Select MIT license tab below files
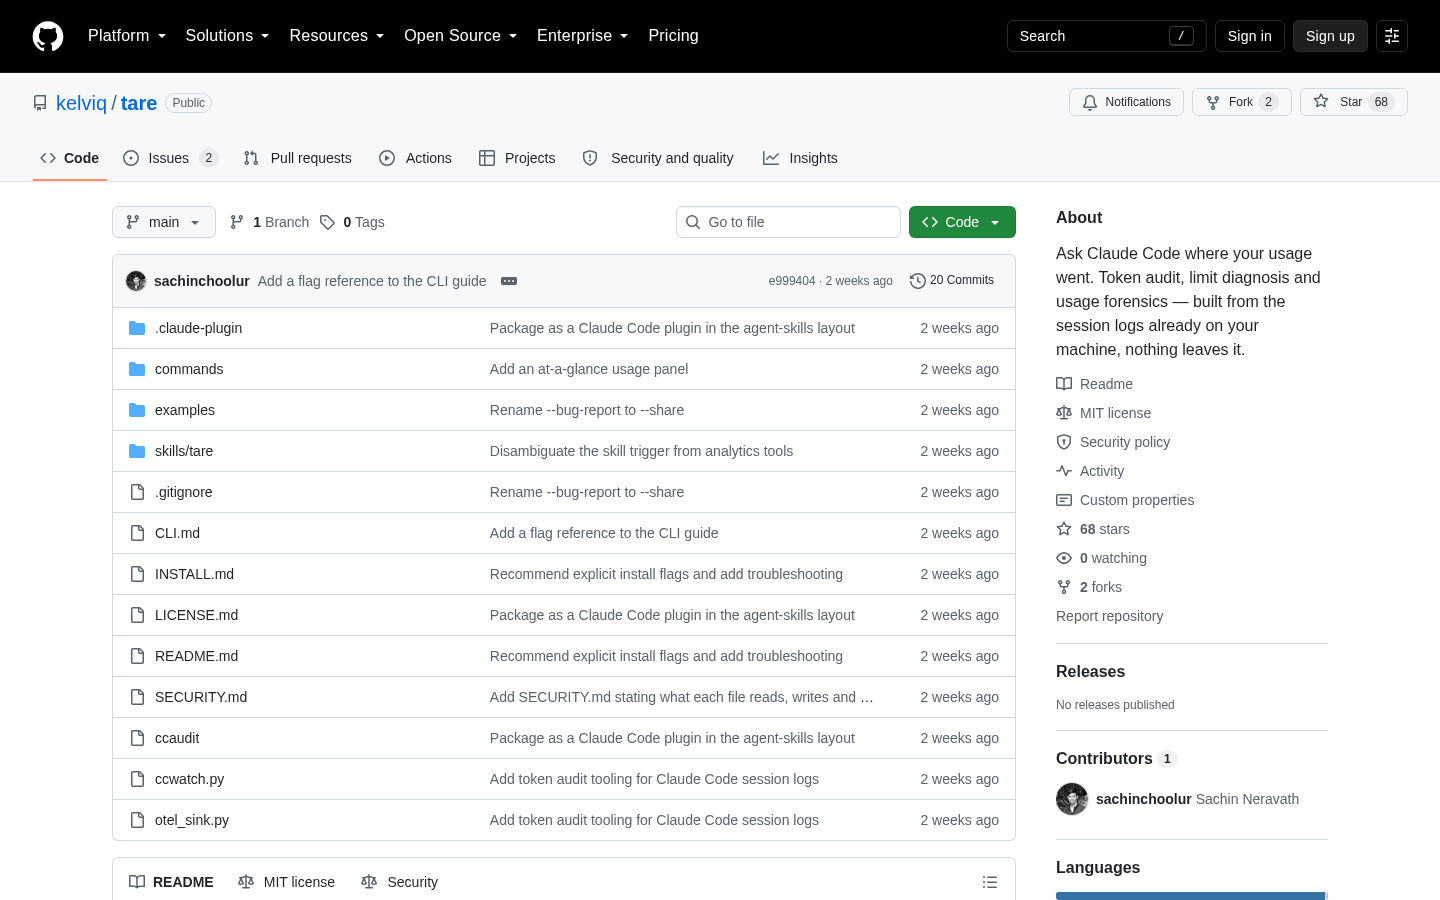 coord(286,882)
